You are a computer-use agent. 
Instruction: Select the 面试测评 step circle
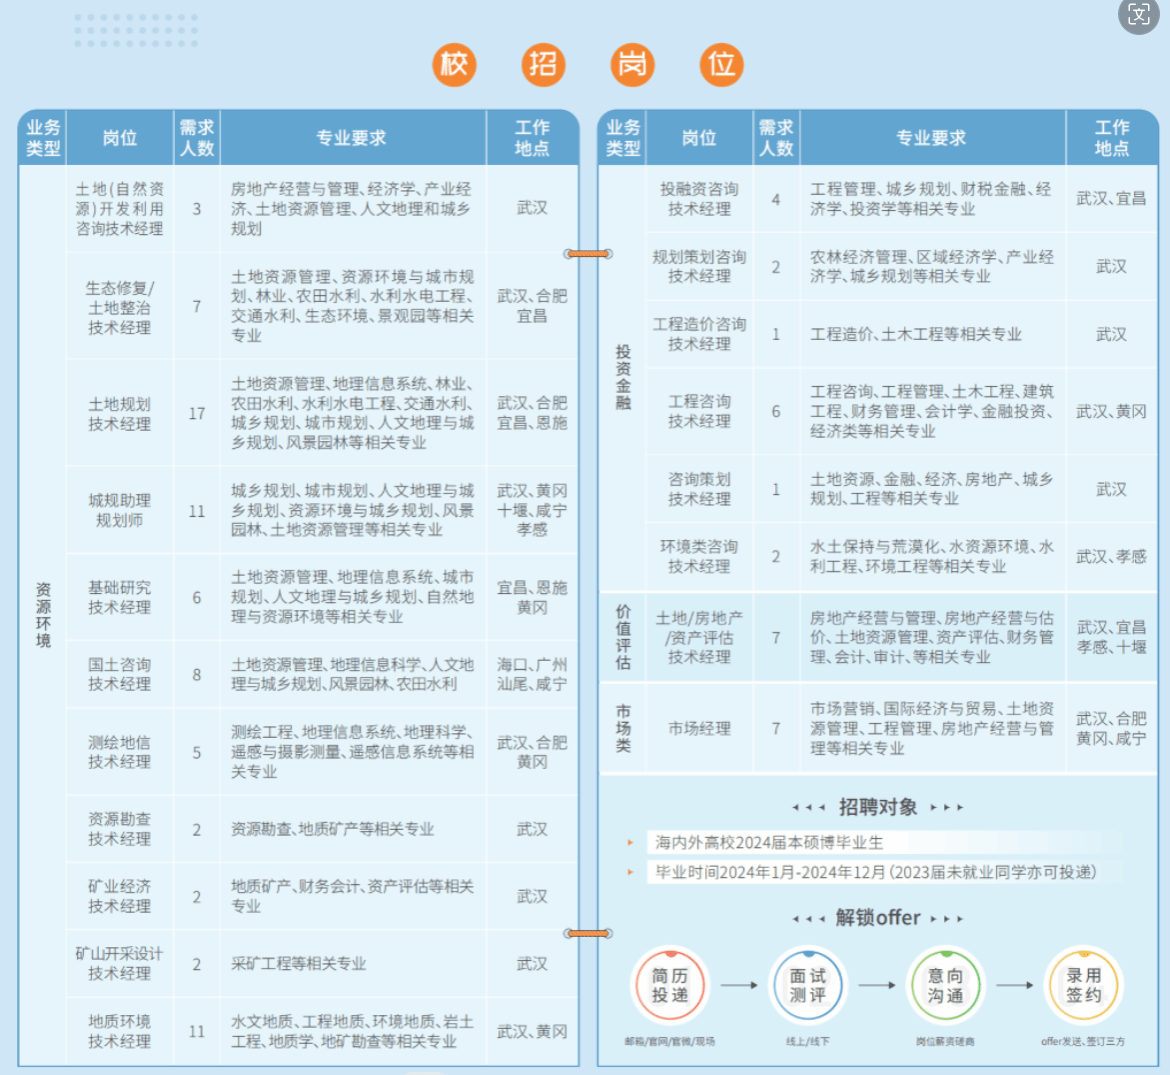click(x=807, y=985)
